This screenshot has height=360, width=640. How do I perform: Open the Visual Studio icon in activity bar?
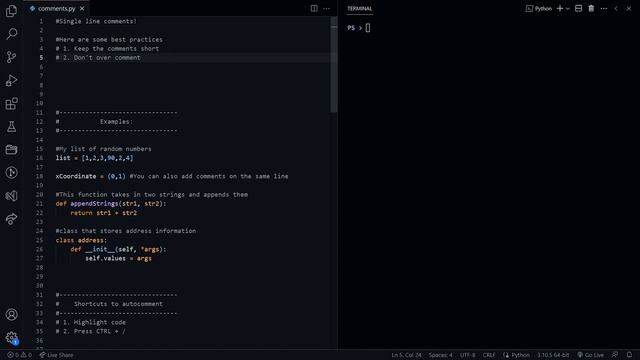point(11,196)
